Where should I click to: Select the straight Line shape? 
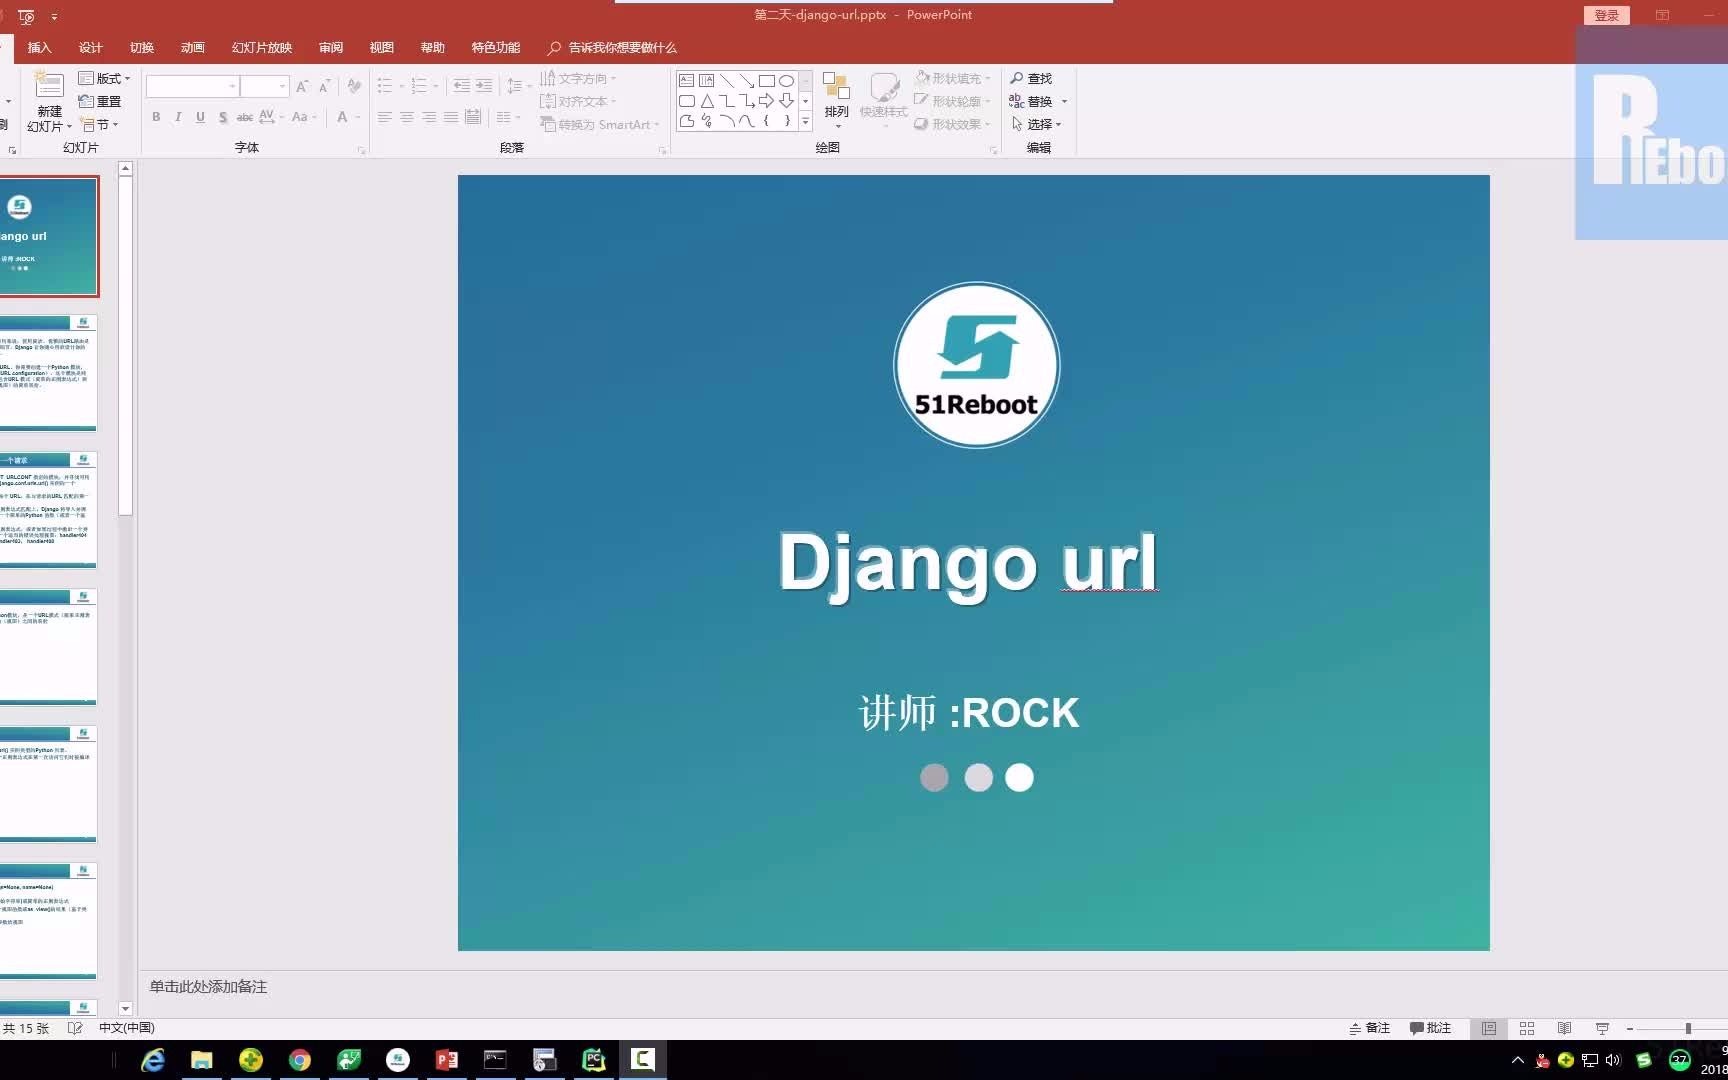[x=727, y=81]
